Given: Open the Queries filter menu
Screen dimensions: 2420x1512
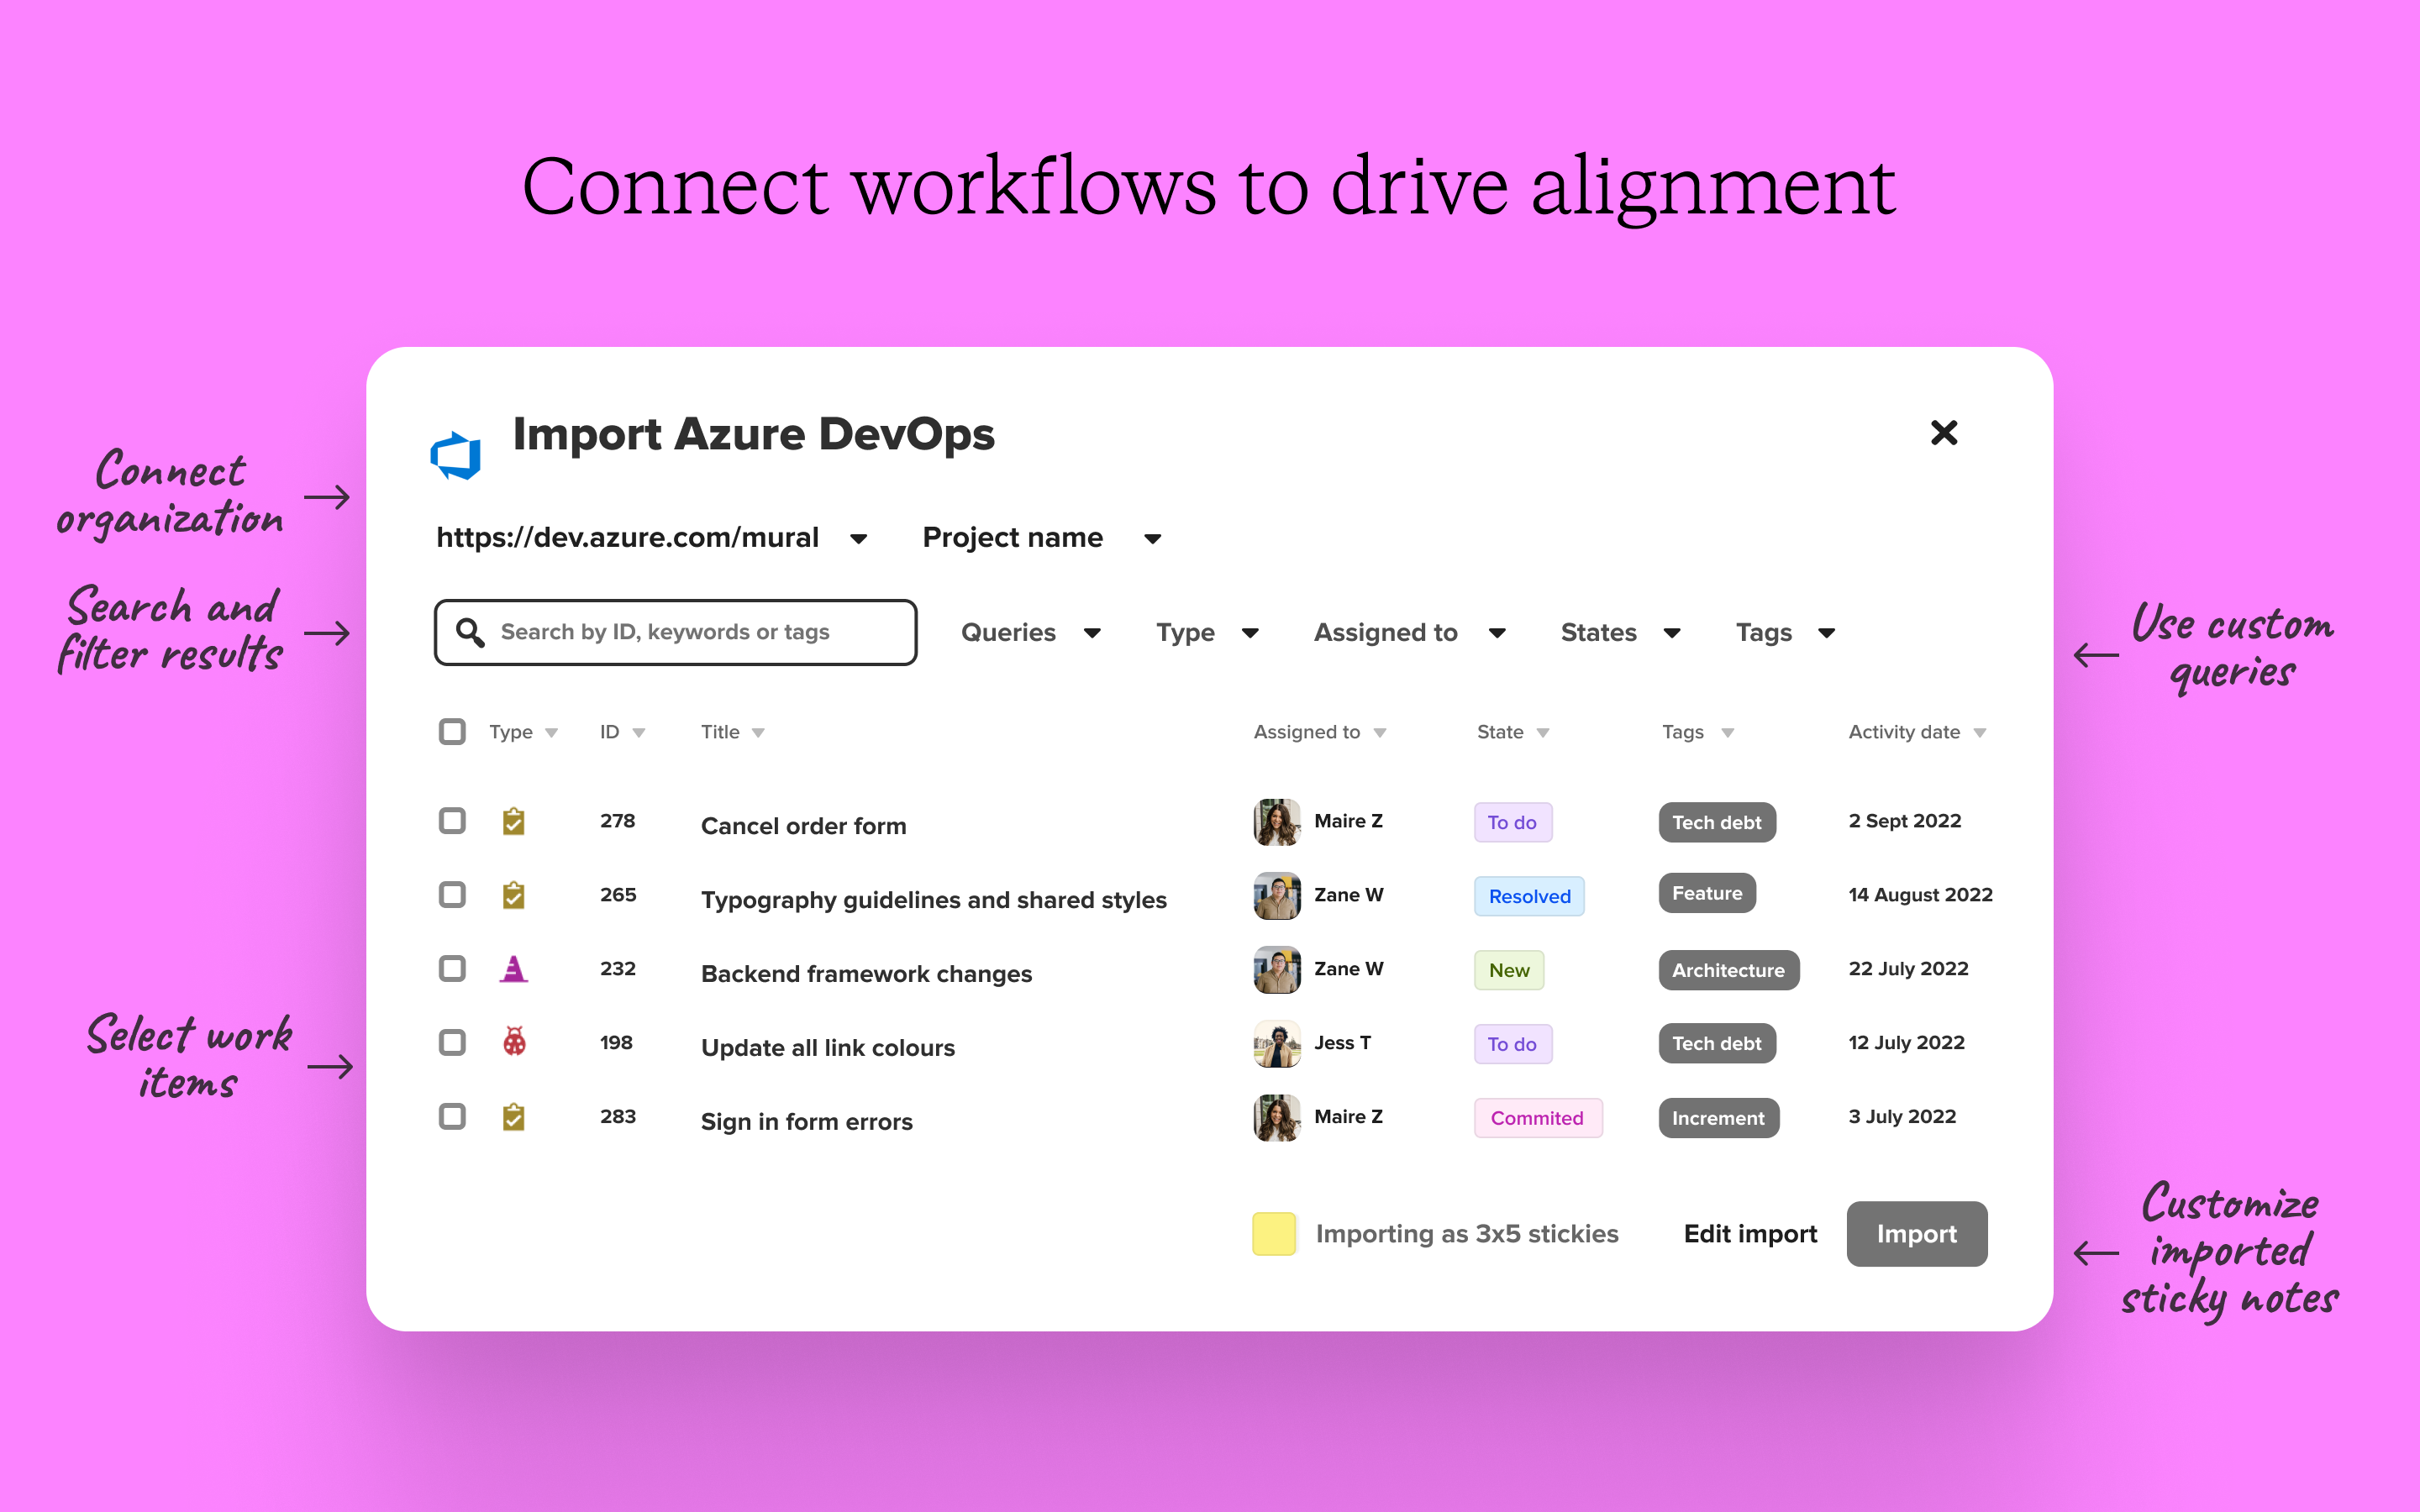Looking at the screenshot, I should coord(1030,632).
